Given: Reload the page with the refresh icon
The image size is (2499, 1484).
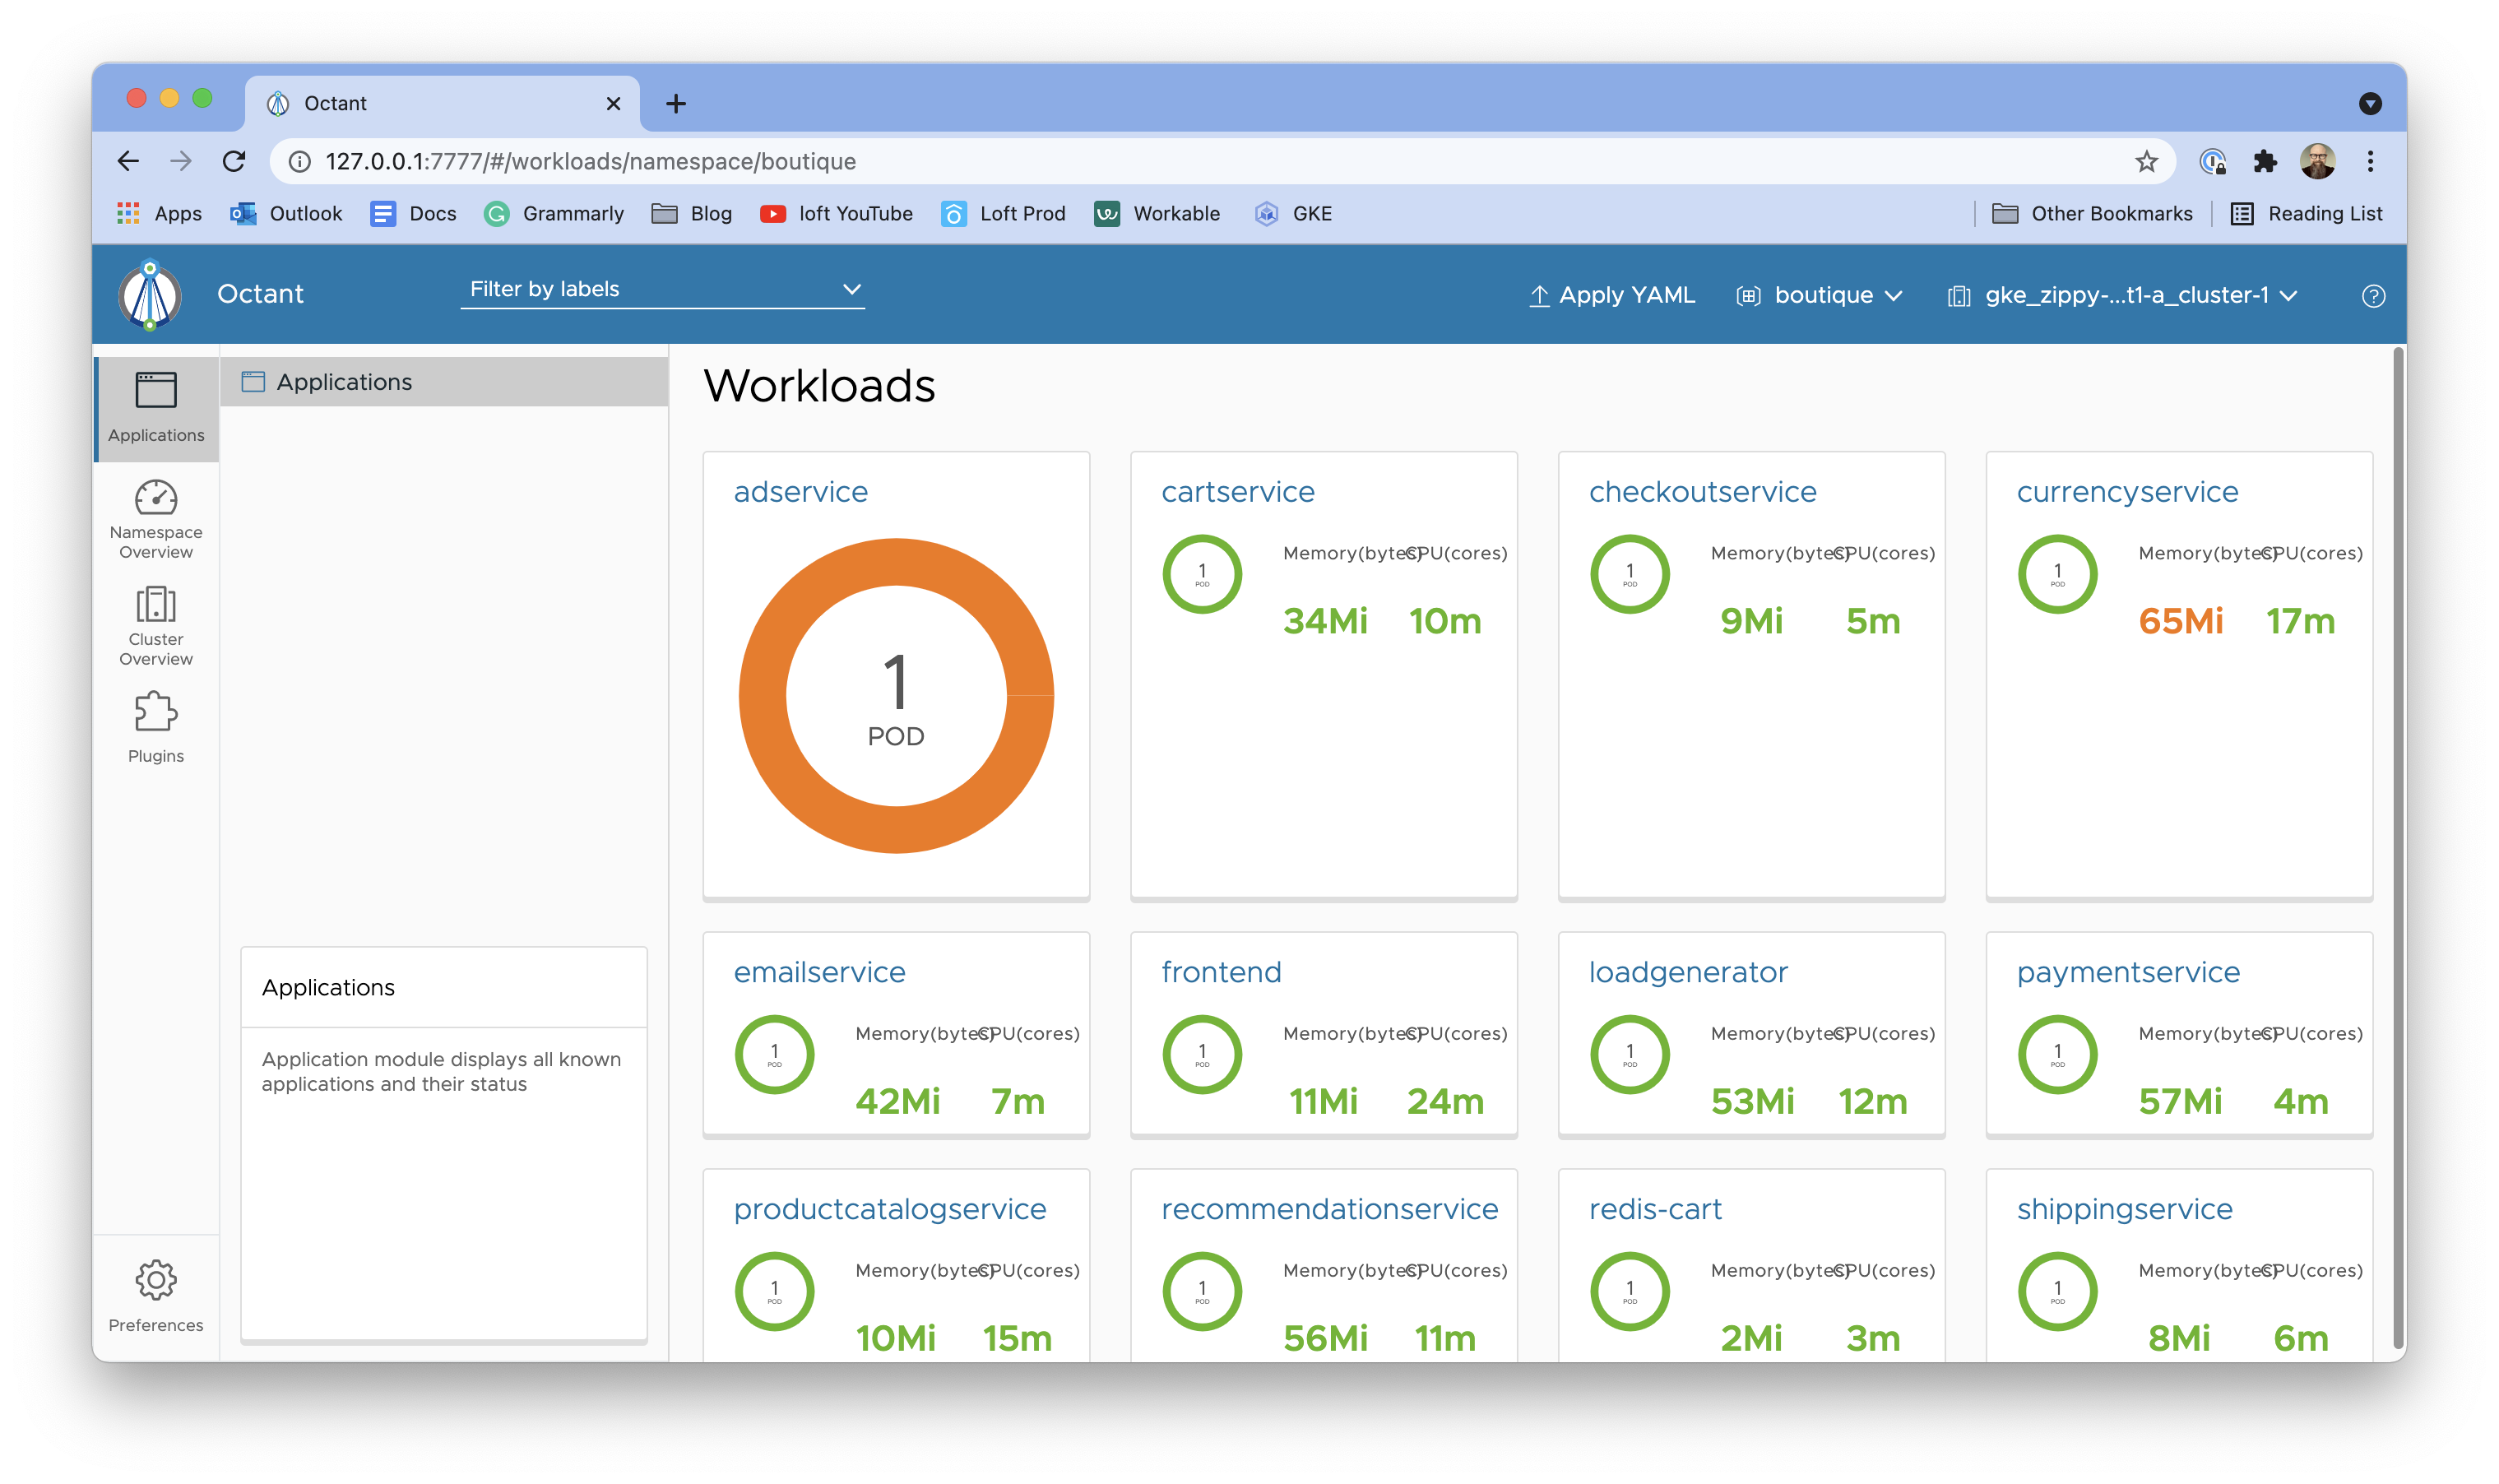Looking at the screenshot, I should (234, 161).
